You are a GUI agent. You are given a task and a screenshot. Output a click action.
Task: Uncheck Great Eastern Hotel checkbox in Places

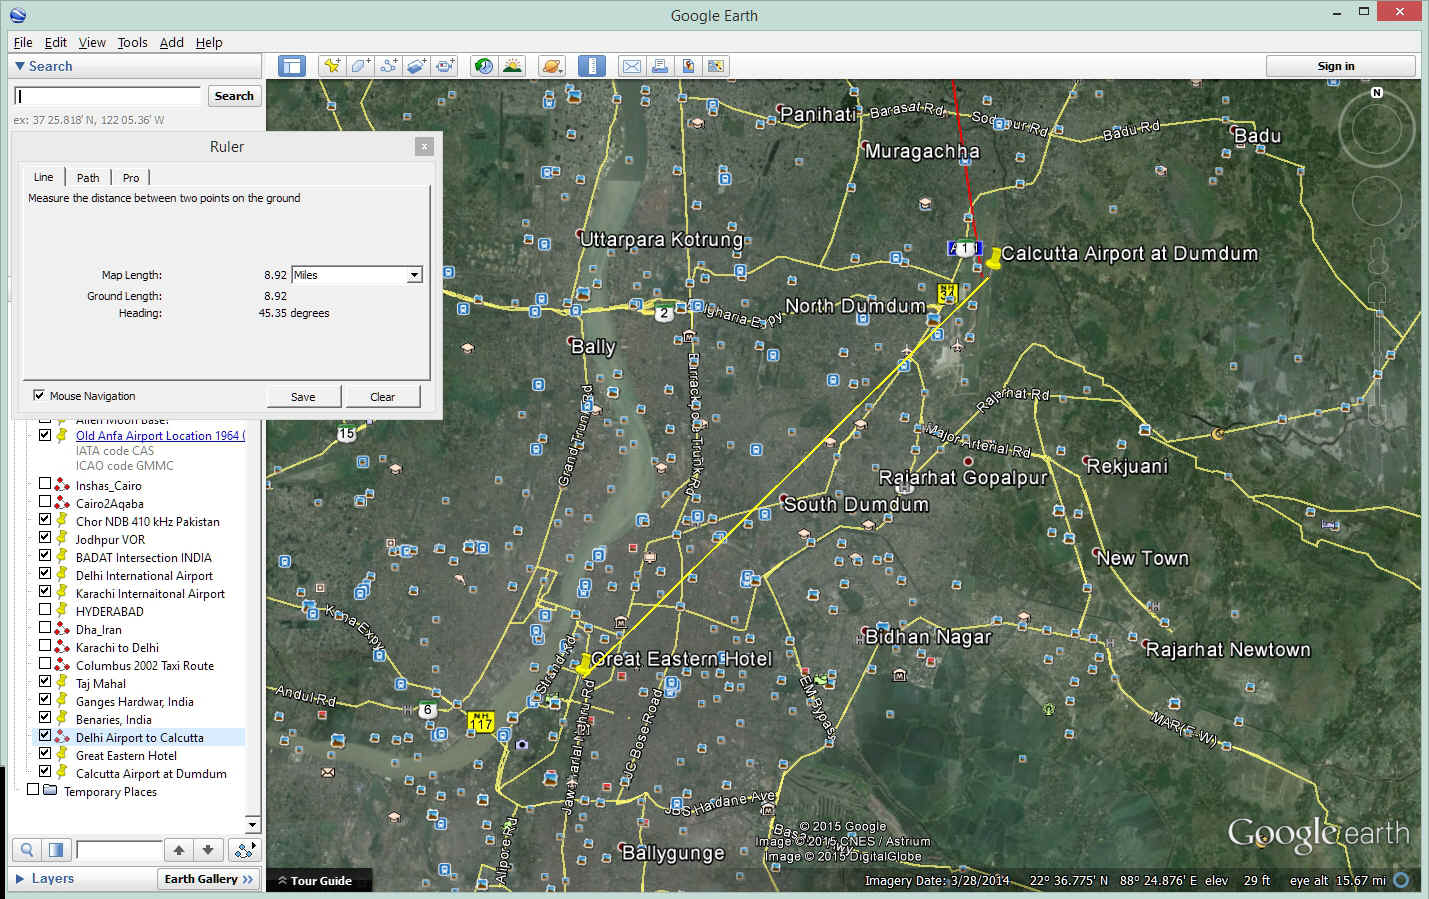coord(44,755)
